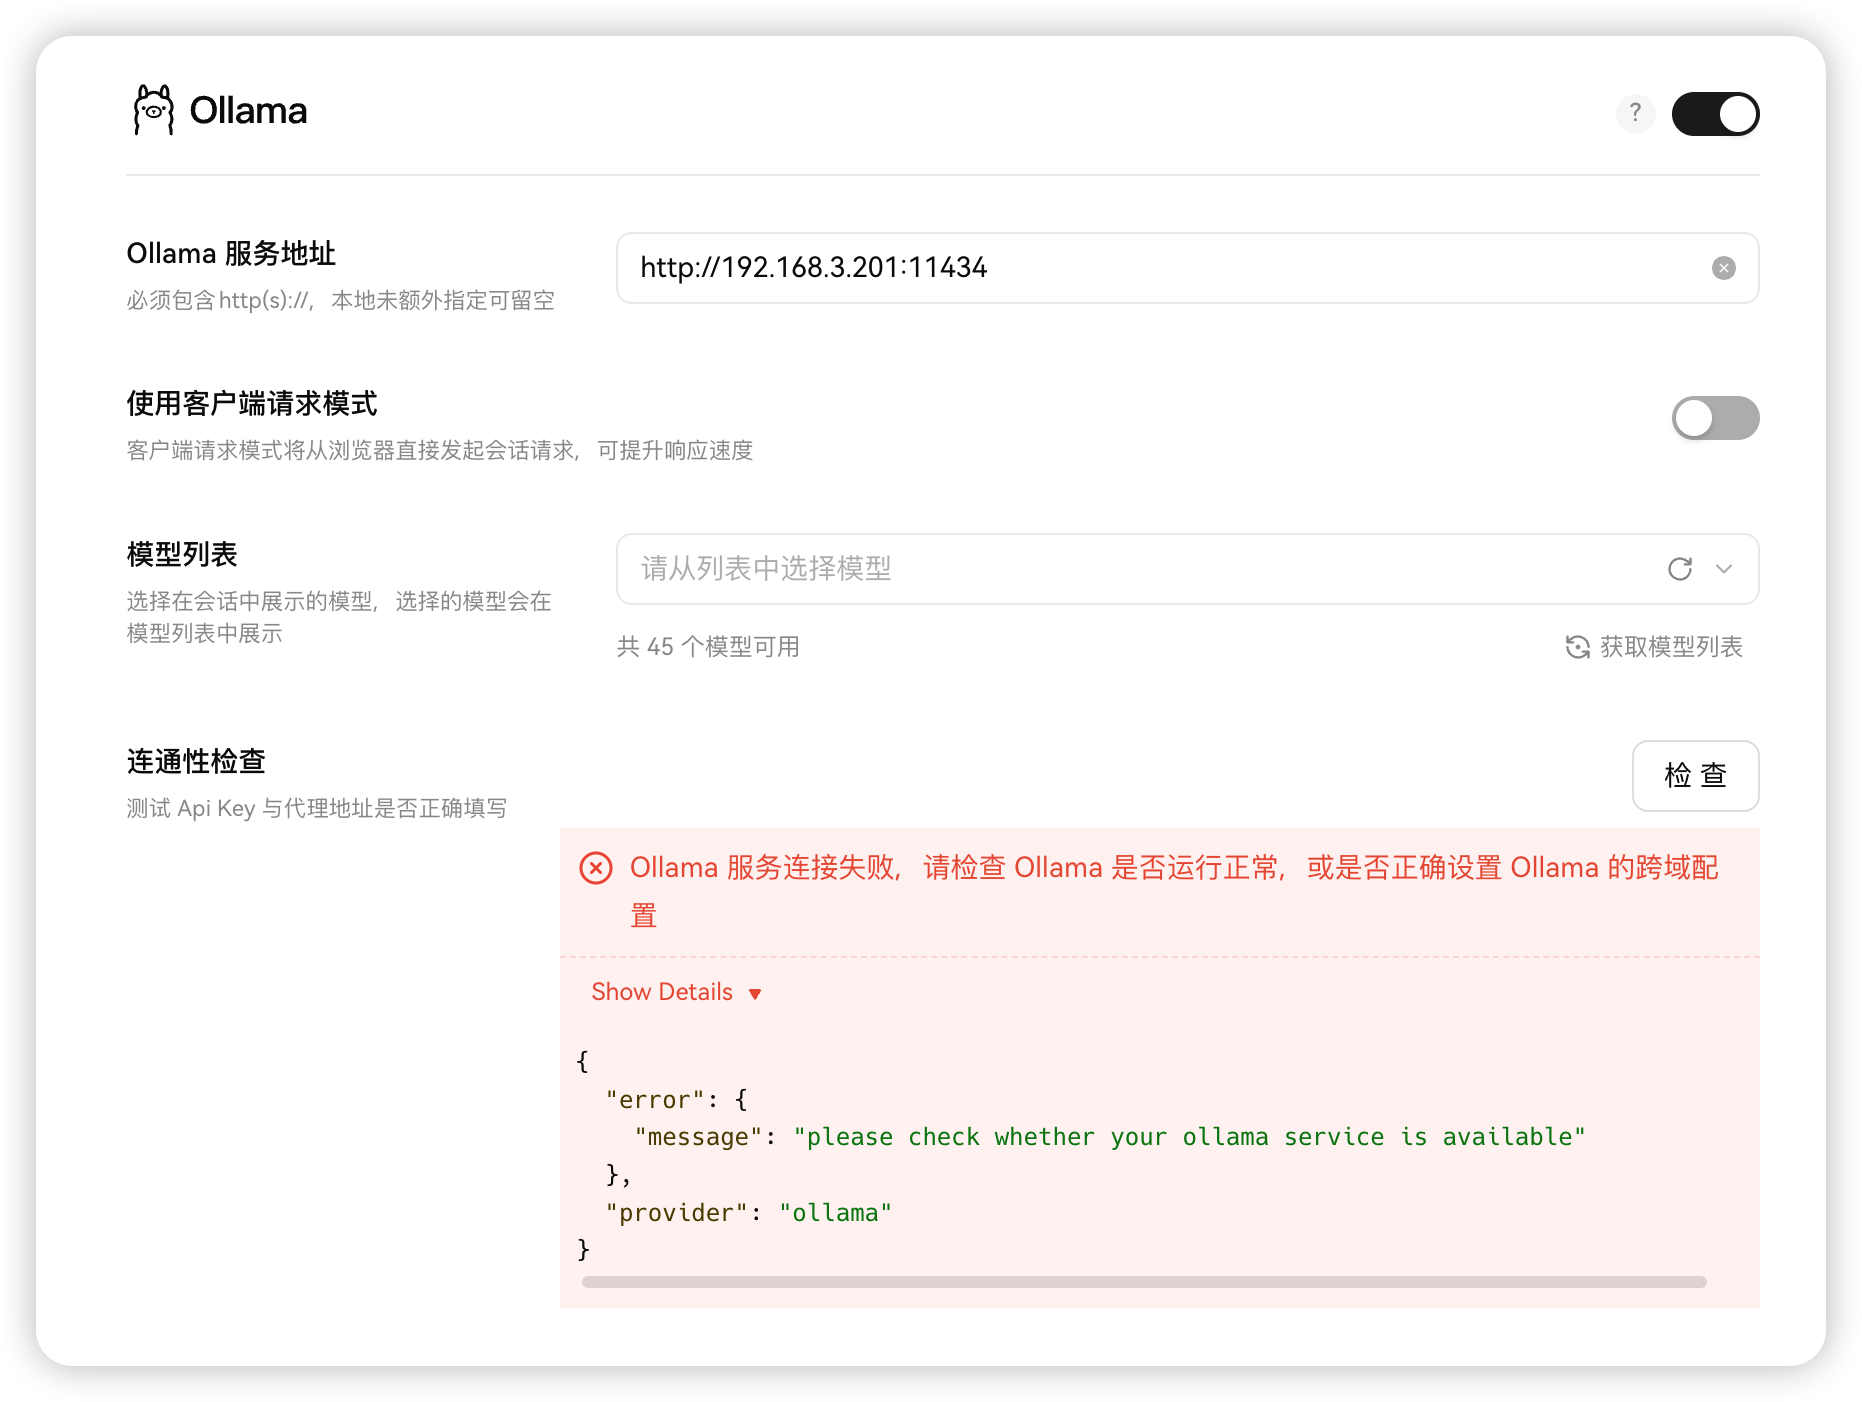Click the Ollama llama logo icon
Image resolution: width=1862 pixels, height=1402 pixels.
tap(153, 110)
